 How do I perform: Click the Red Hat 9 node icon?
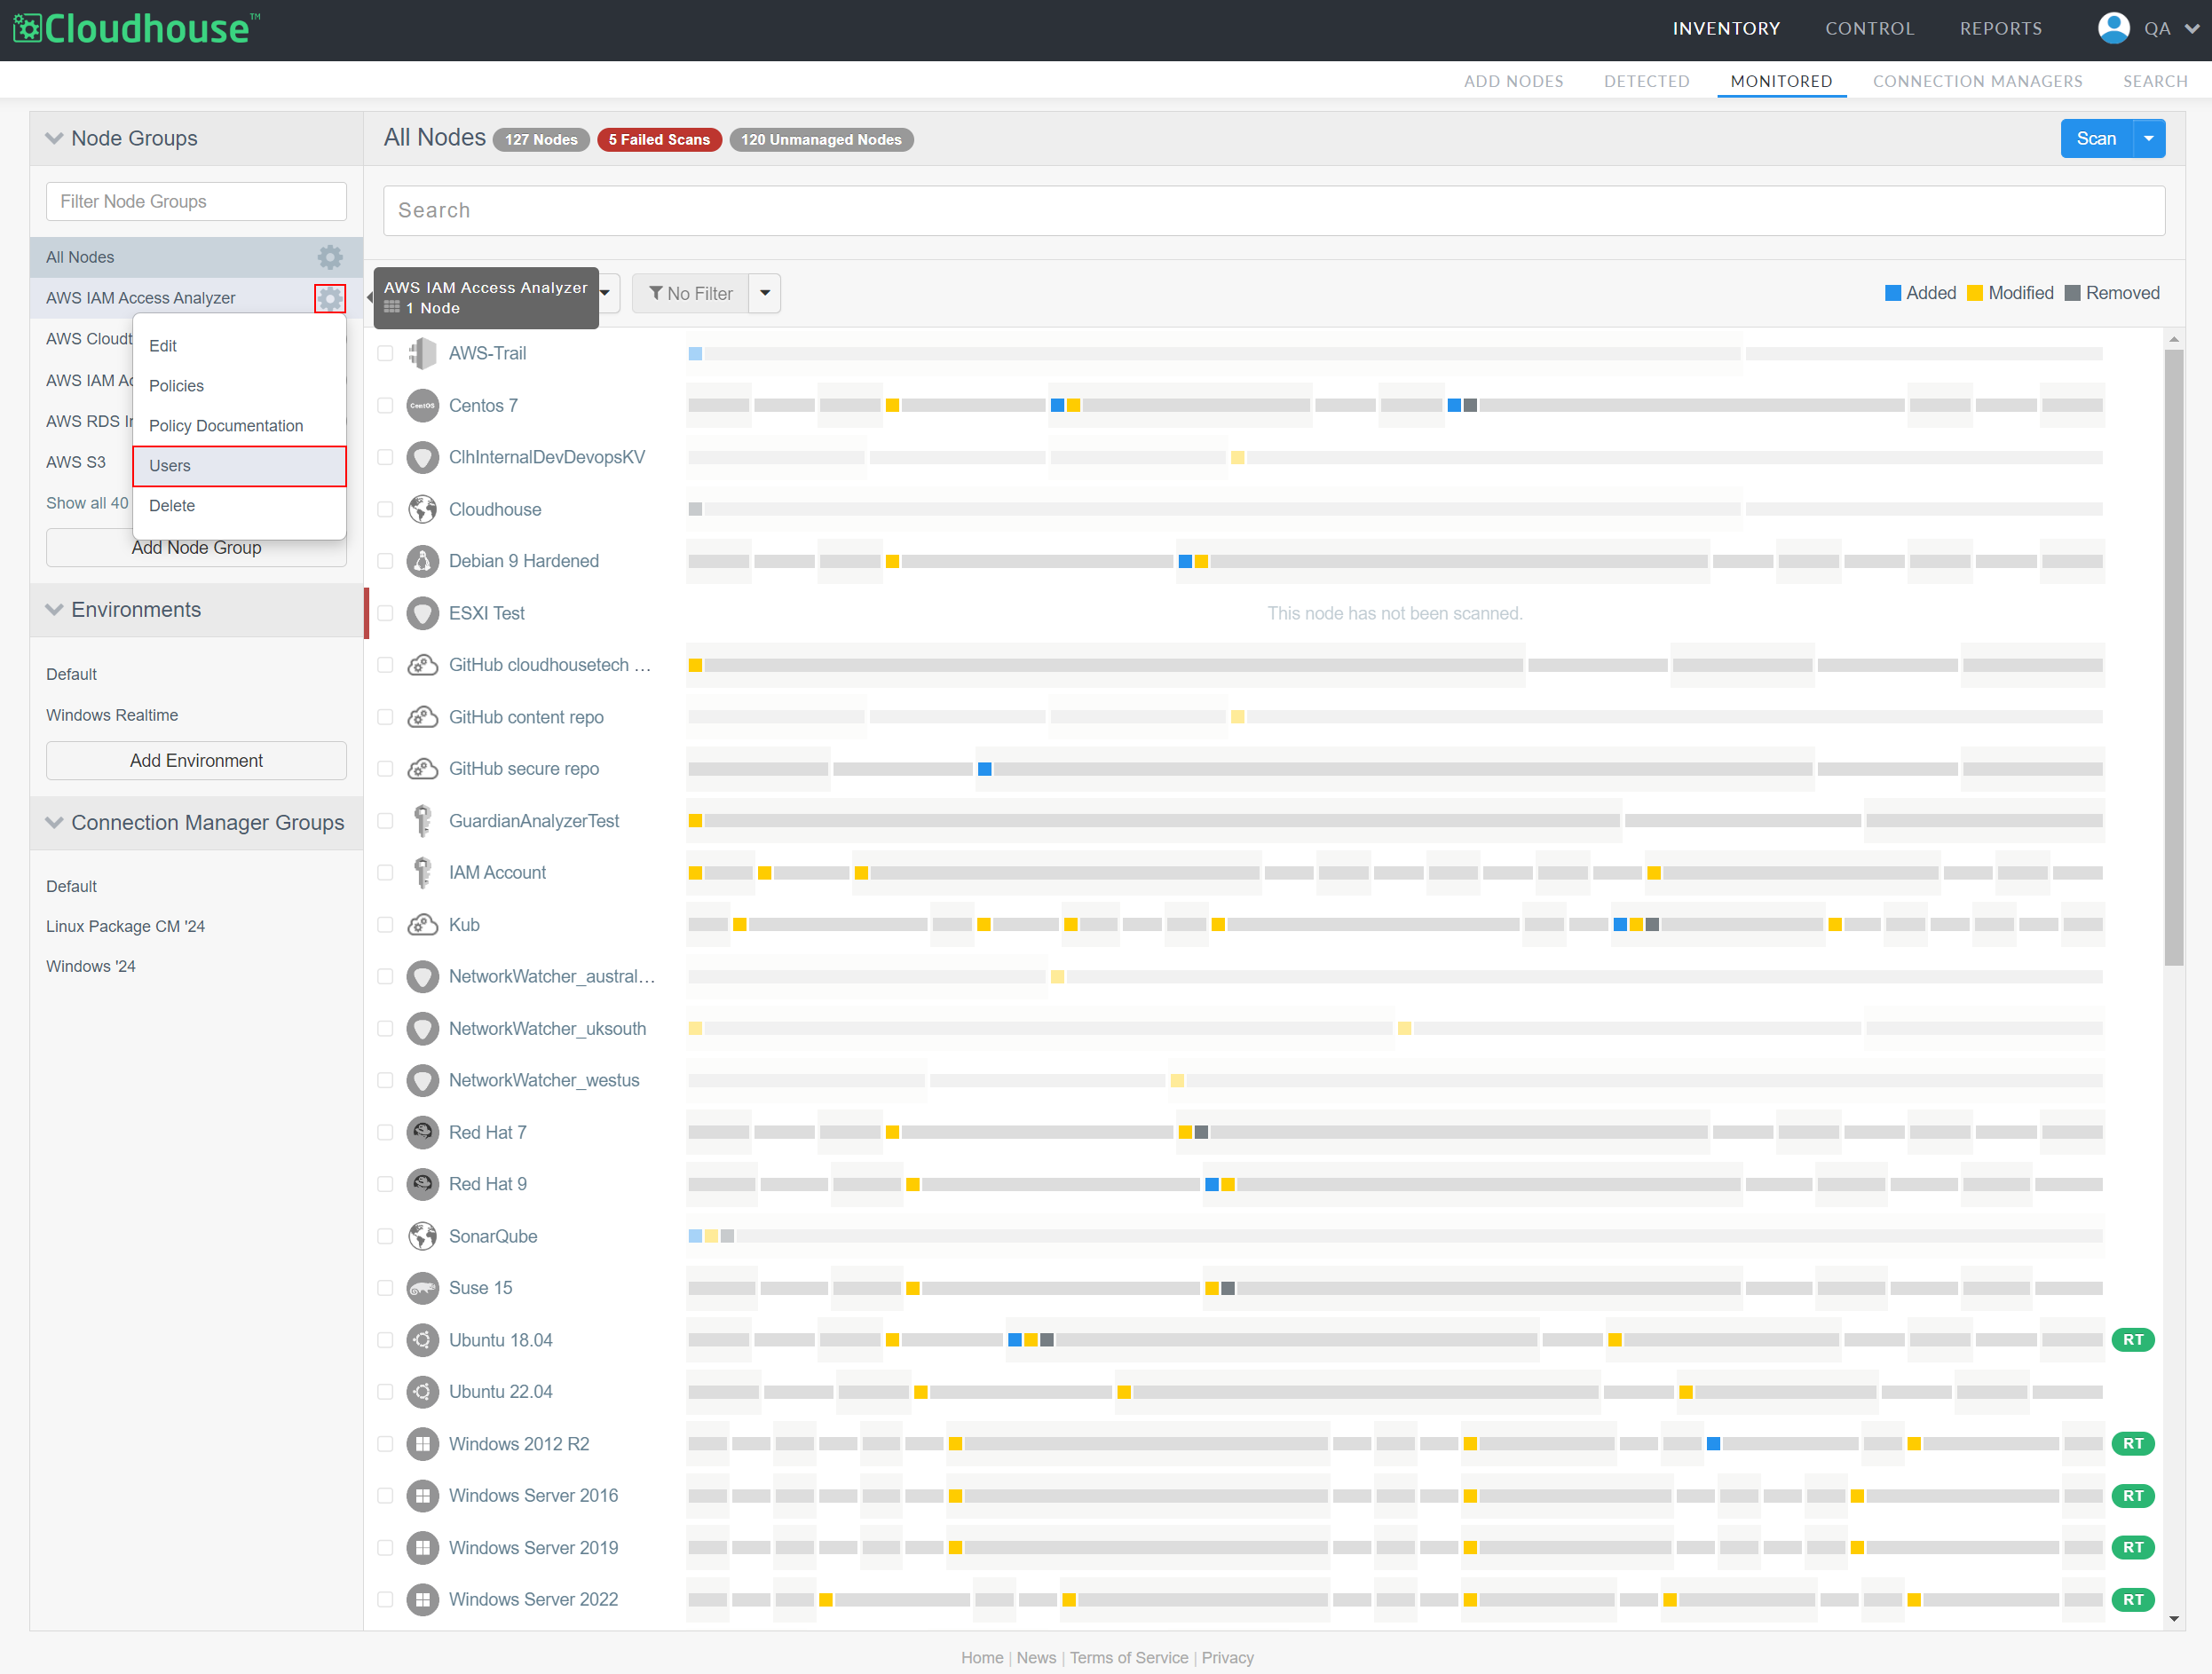click(x=423, y=1184)
